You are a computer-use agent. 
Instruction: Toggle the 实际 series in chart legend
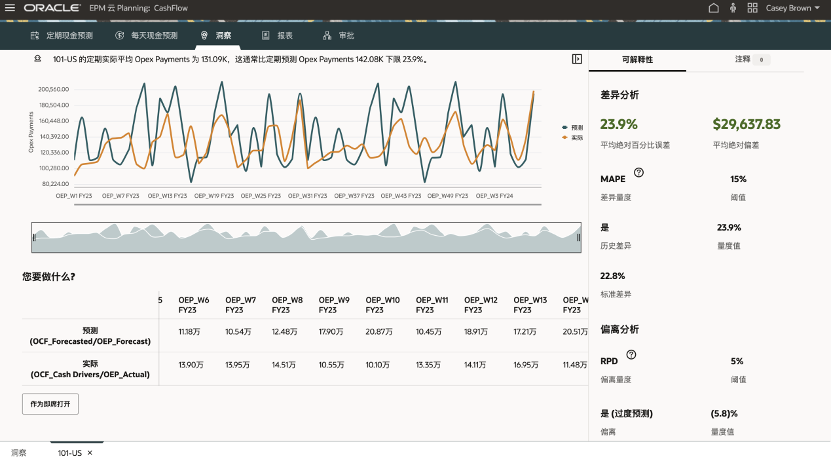tap(571, 138)
